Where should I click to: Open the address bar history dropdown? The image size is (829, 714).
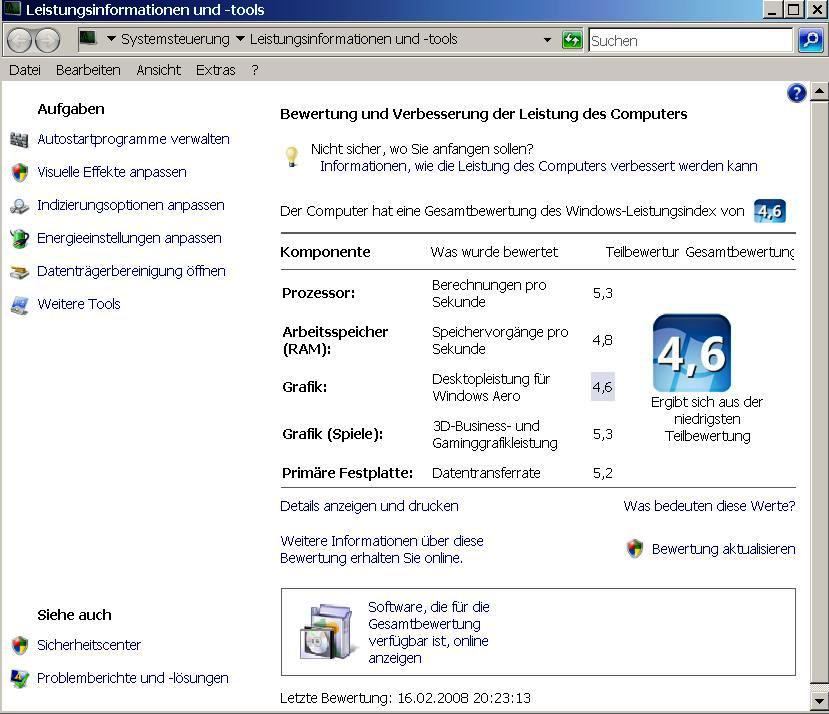(547, 40)
